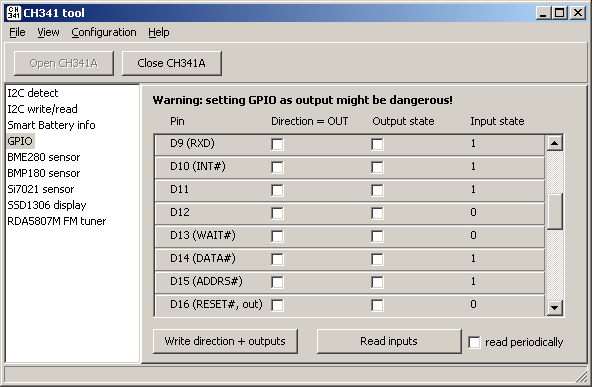
Task: Click the D15 (ADDRS#) pin label
Action: [x=206, y=281]
